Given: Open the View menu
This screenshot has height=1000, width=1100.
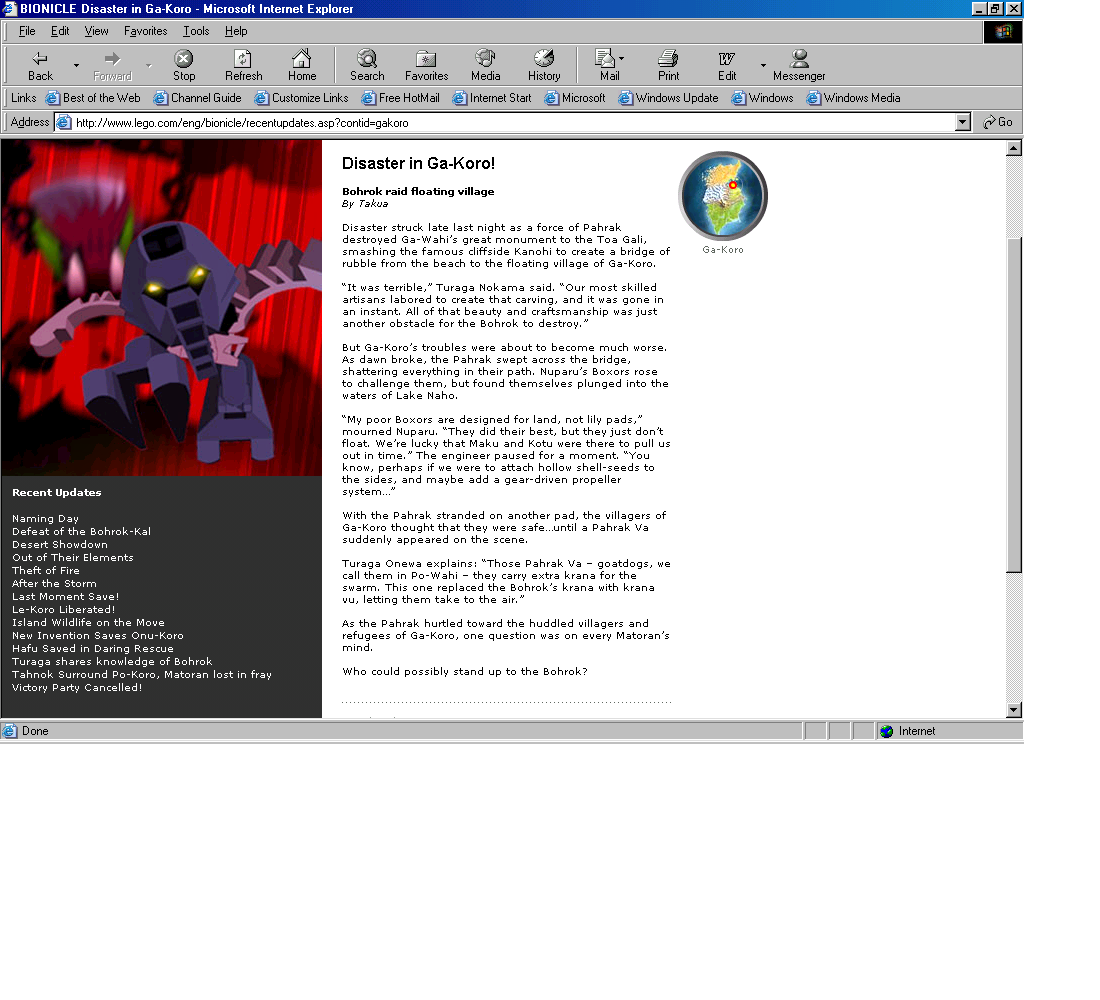Looking at the screenshot, I should coord(96,31).
